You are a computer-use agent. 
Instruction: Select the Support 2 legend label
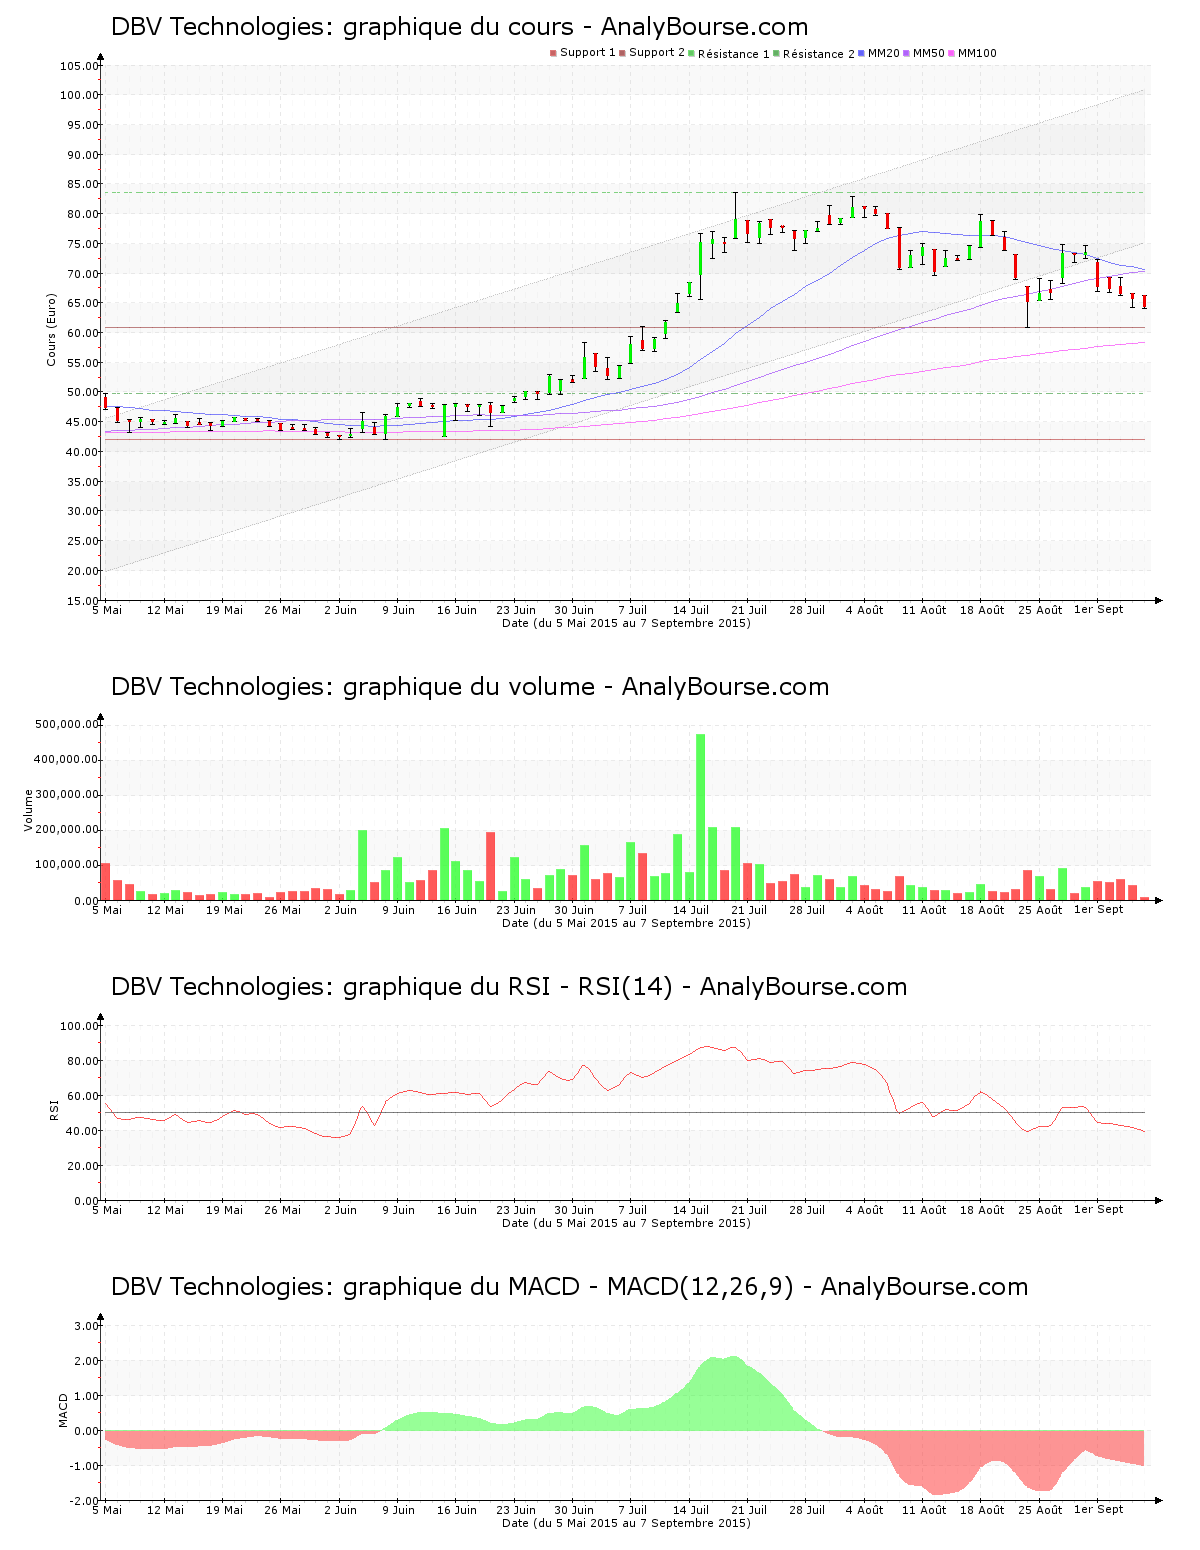(x=657, y=53)
